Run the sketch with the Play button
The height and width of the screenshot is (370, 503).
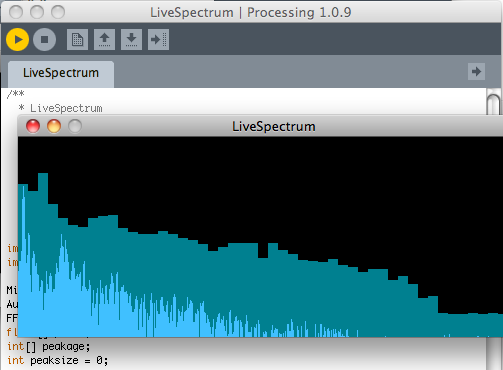[x=17, y=40]
